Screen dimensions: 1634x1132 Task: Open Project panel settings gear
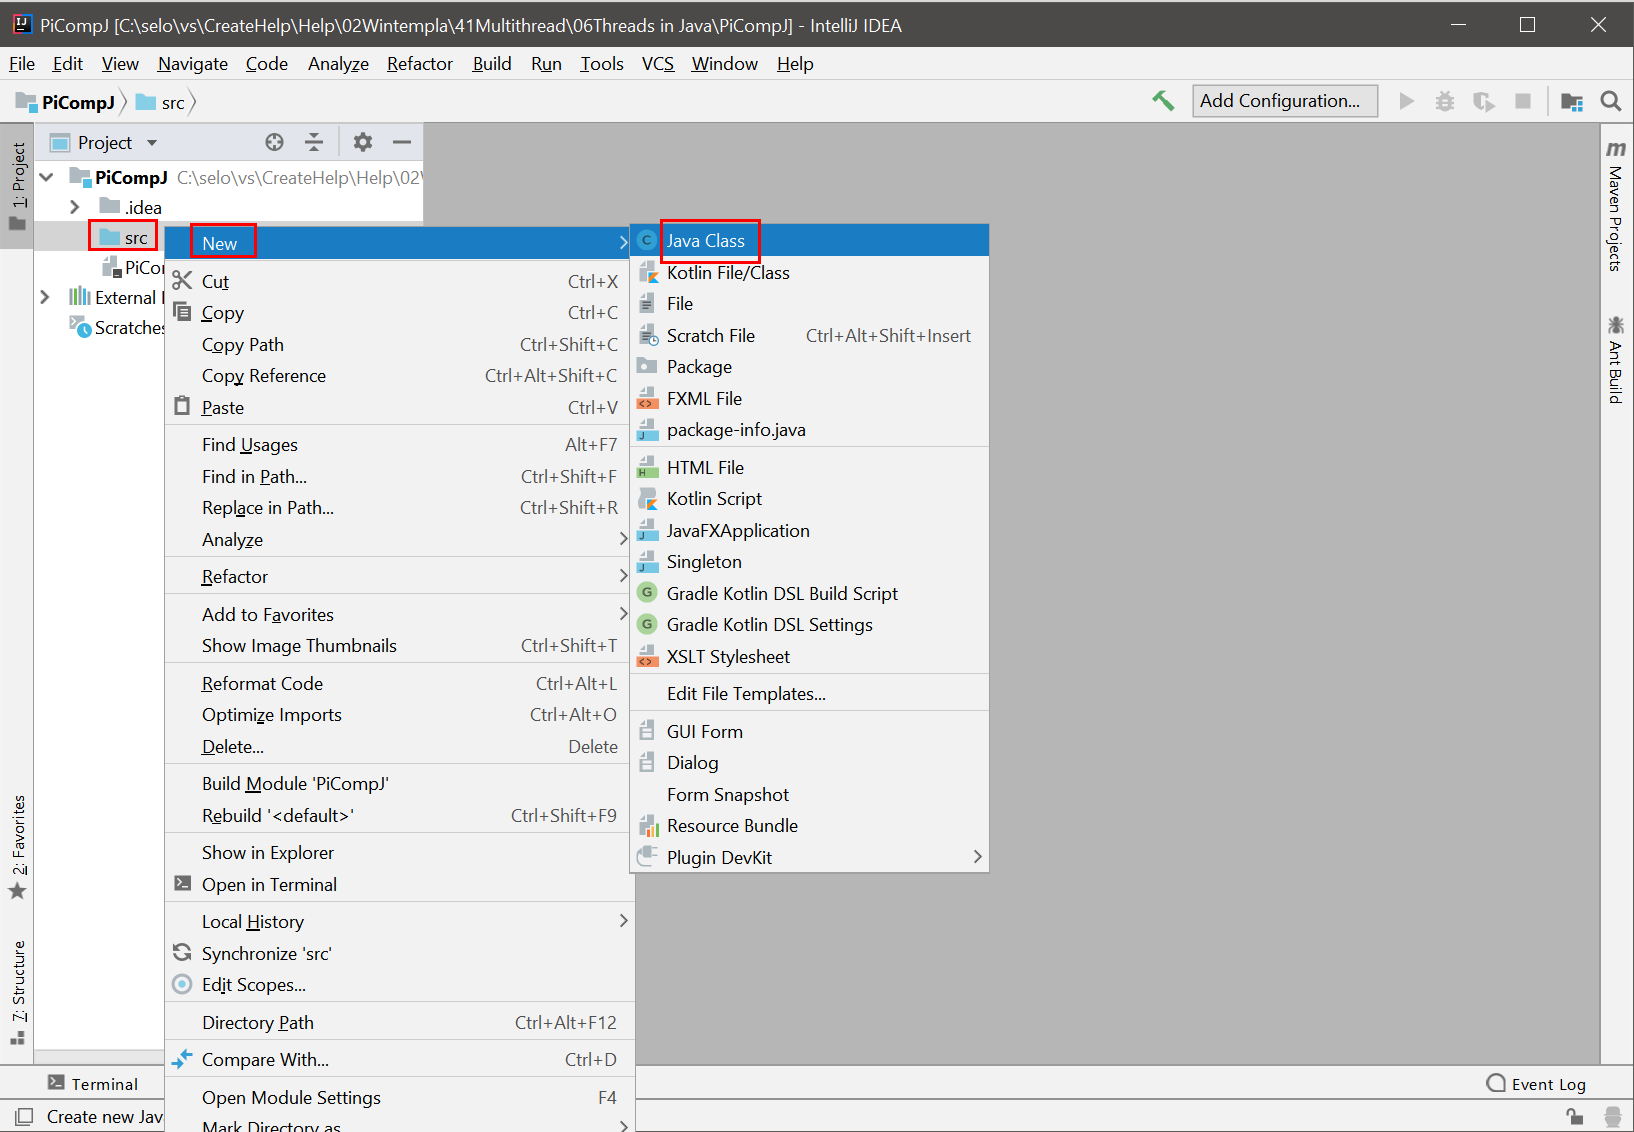click(x=363, y=142)
